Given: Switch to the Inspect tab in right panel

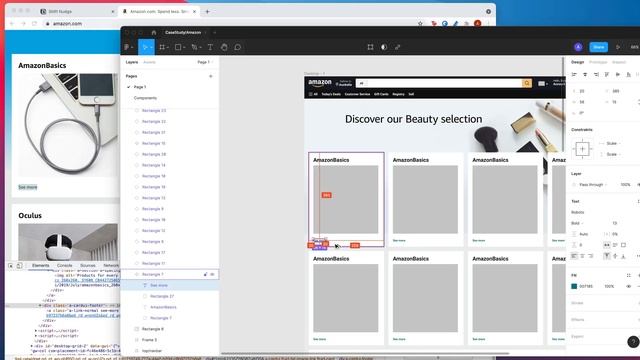Looking at the screenshot, I should [619, 62].
